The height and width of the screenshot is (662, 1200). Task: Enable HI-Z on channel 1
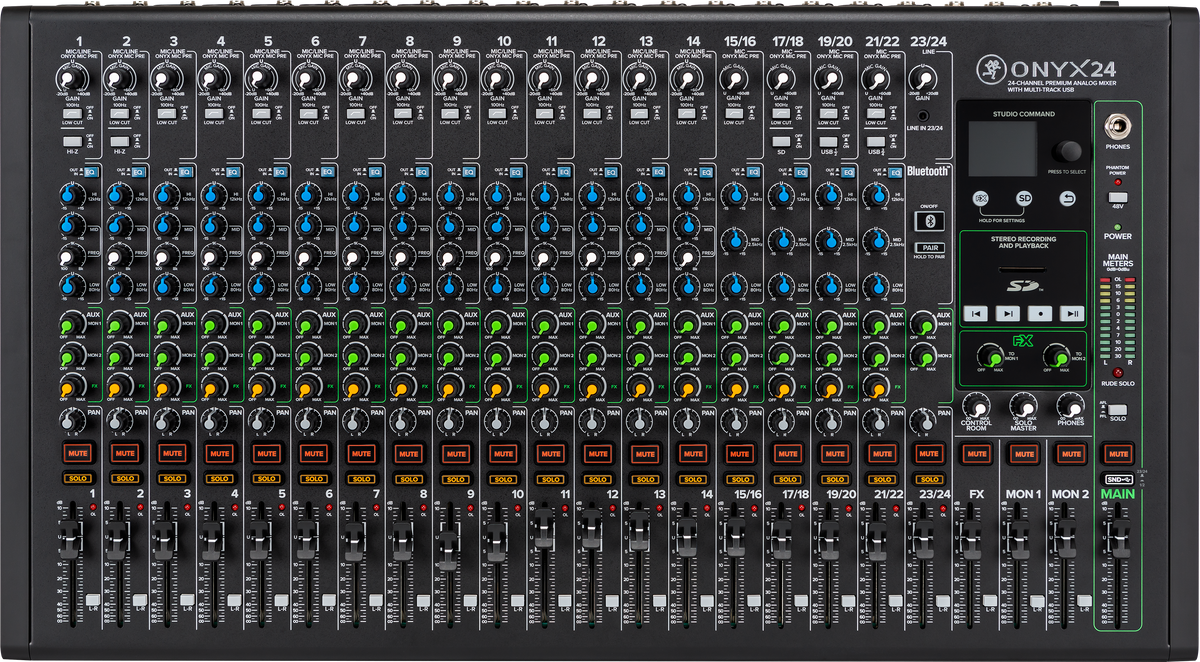72,143
